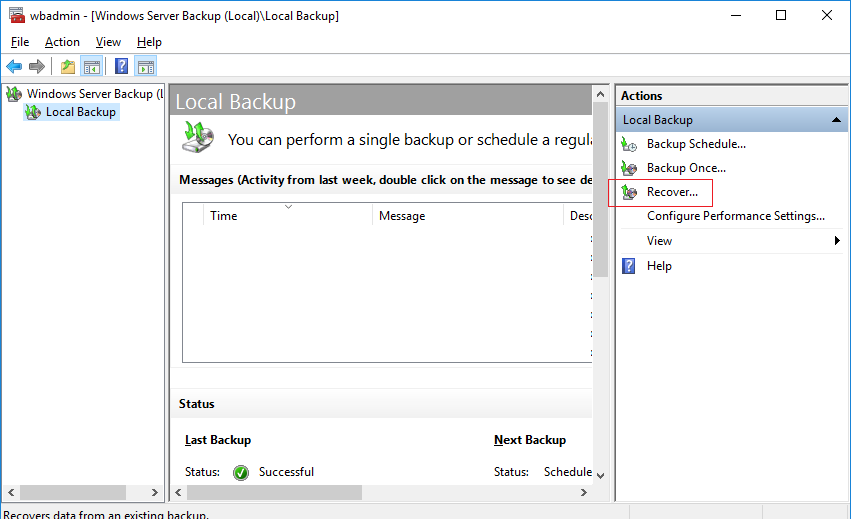Open the Action menu
The width and height of the screenshot is (851, 519).
coord(62,42)
